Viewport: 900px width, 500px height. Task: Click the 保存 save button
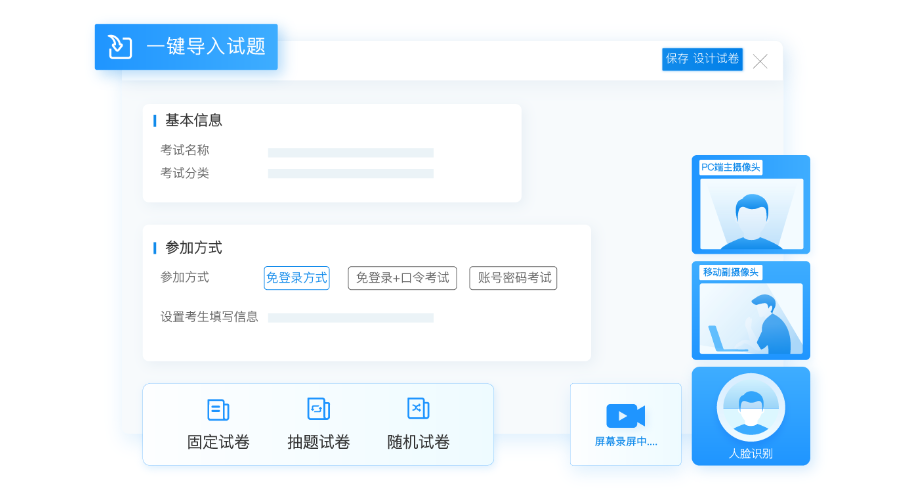pos(677,59)
